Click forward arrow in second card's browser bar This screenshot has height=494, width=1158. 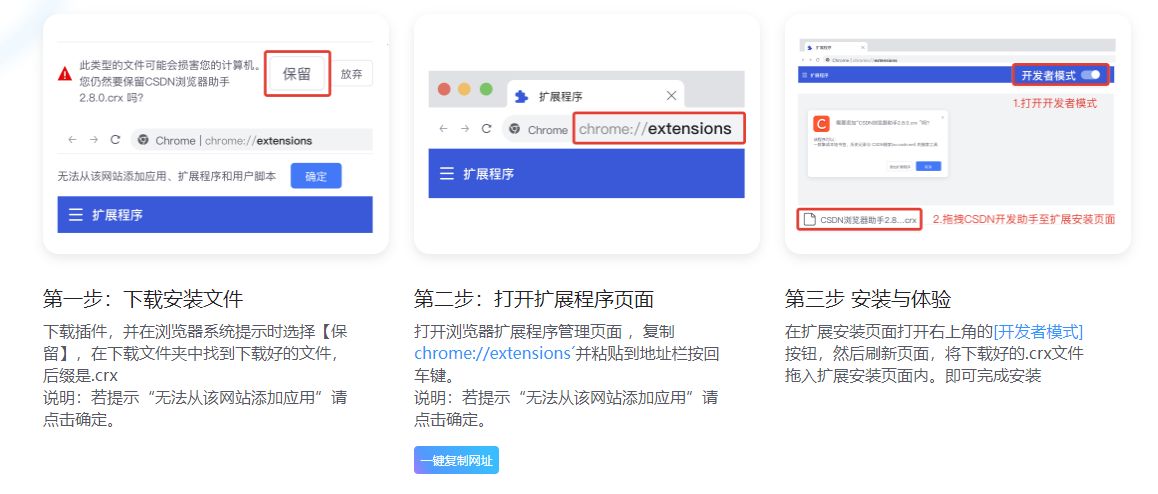pos(465,128)
